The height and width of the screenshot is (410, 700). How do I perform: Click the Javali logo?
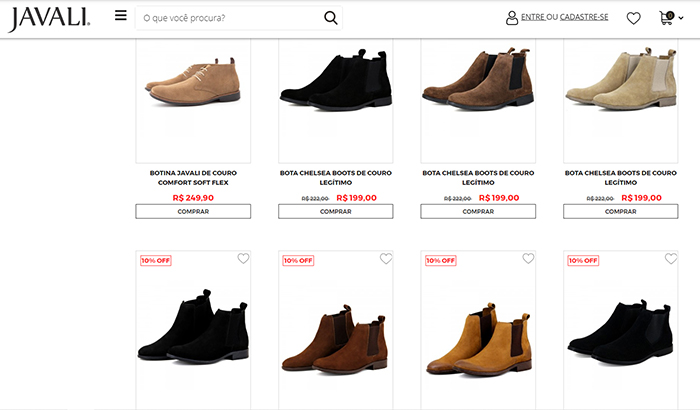(x=50, y=18)
